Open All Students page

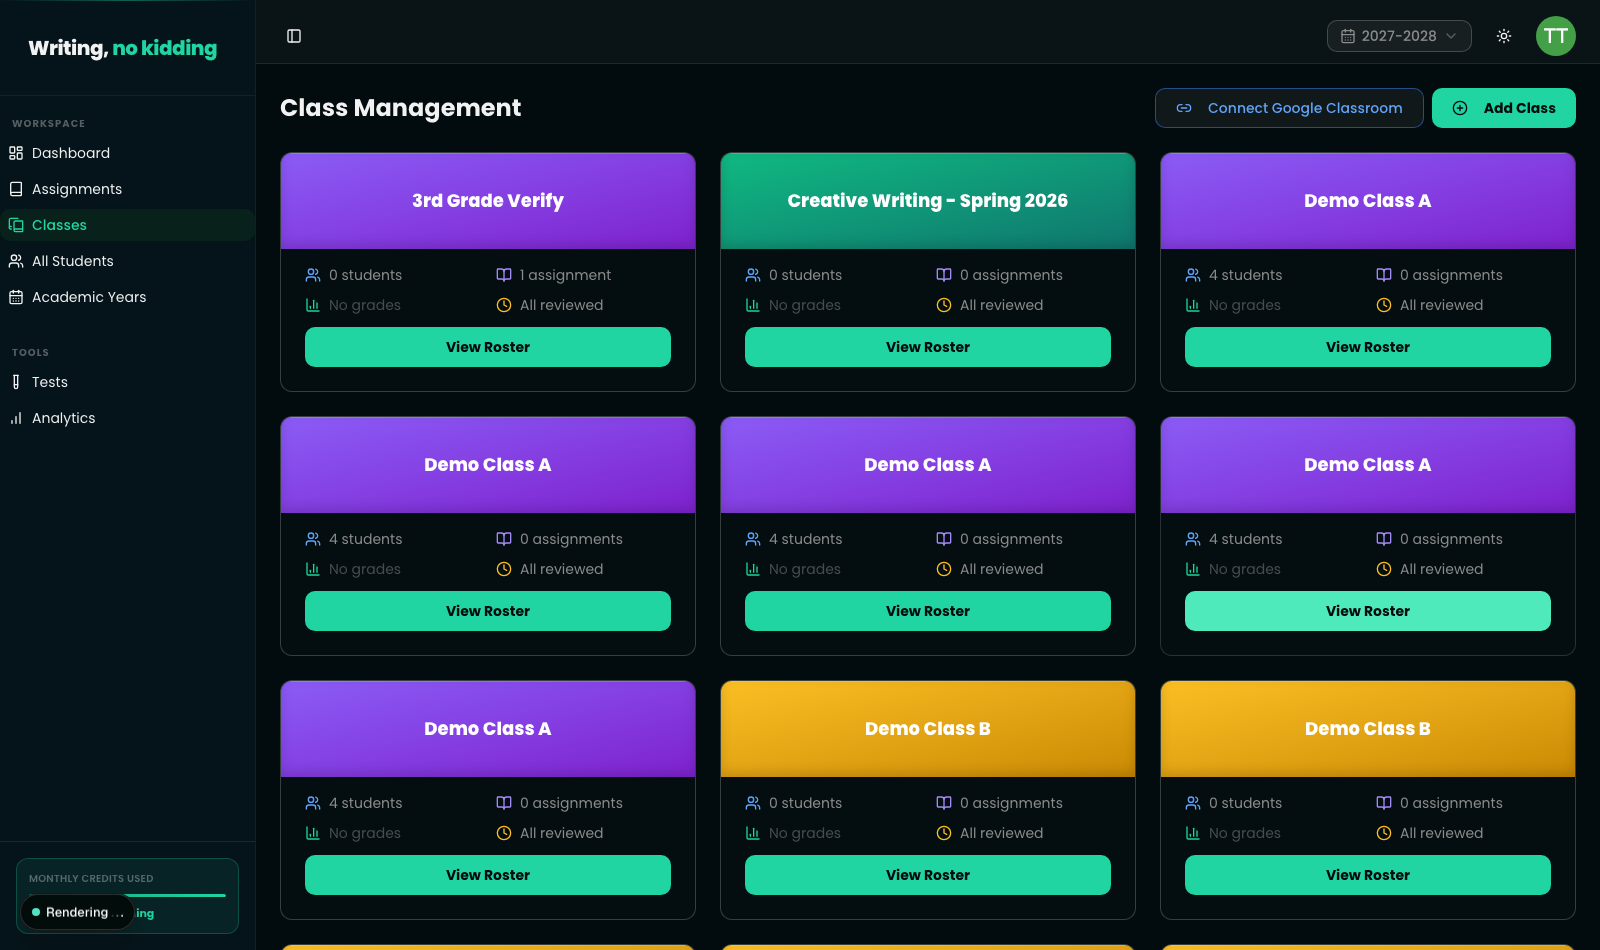click(128, 261)
